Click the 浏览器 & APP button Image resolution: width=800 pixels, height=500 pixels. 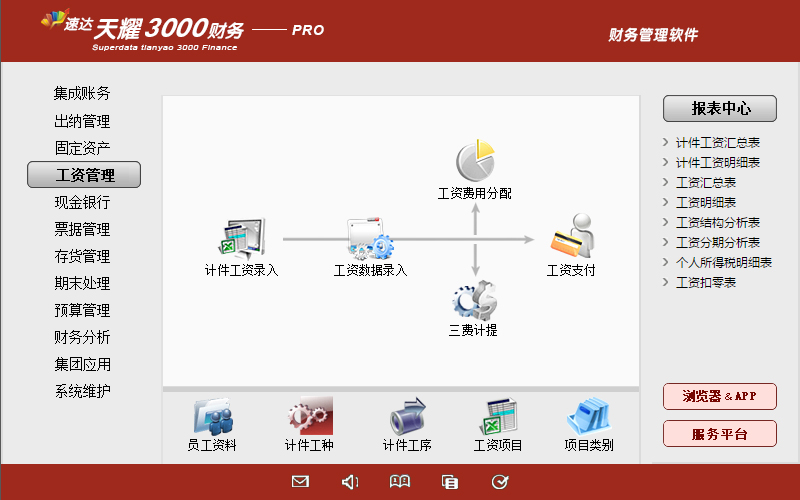point(720,396)
